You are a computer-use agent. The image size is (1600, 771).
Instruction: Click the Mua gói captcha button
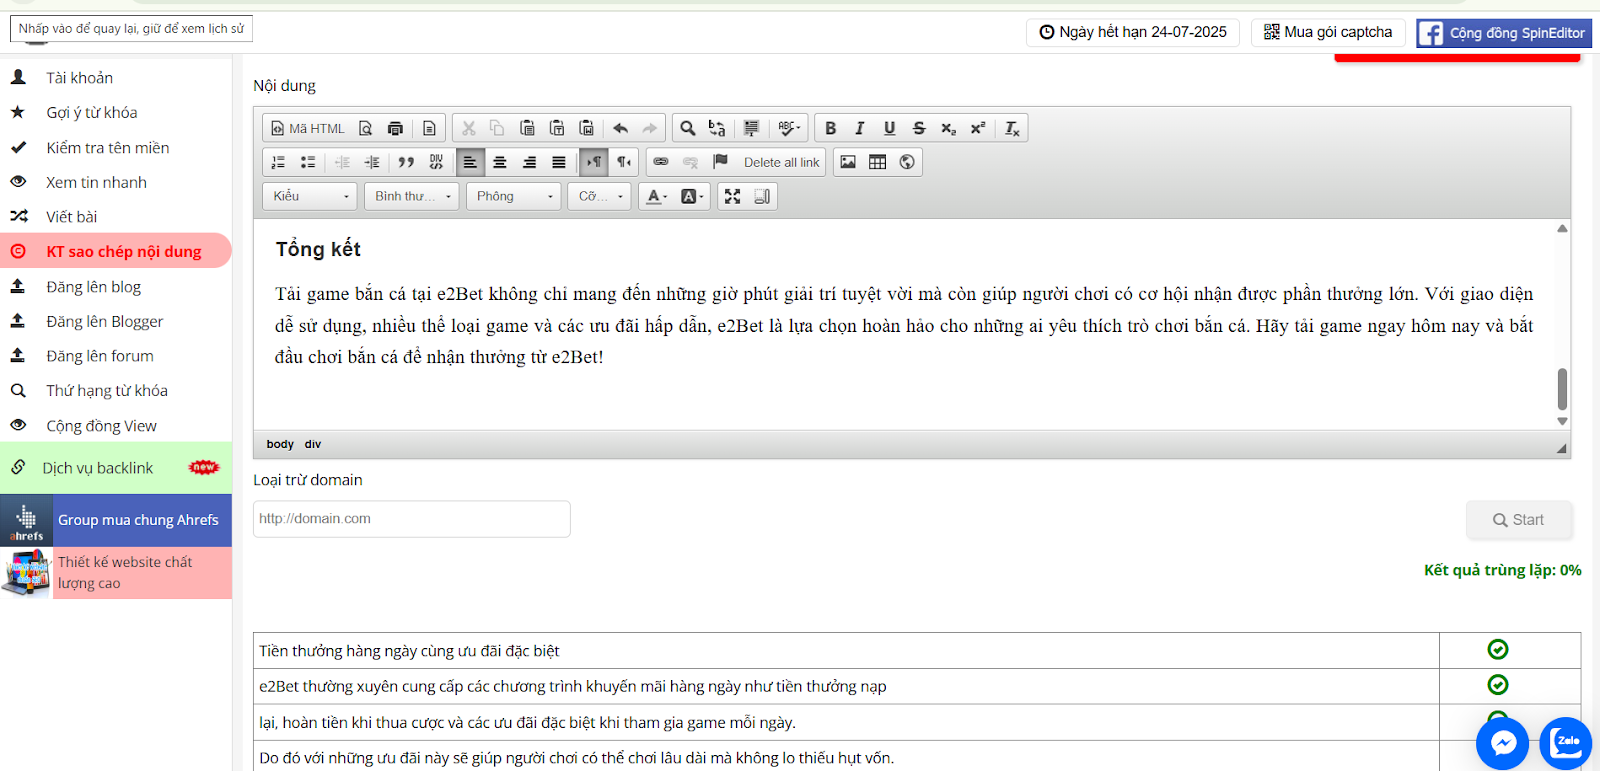1328,32
